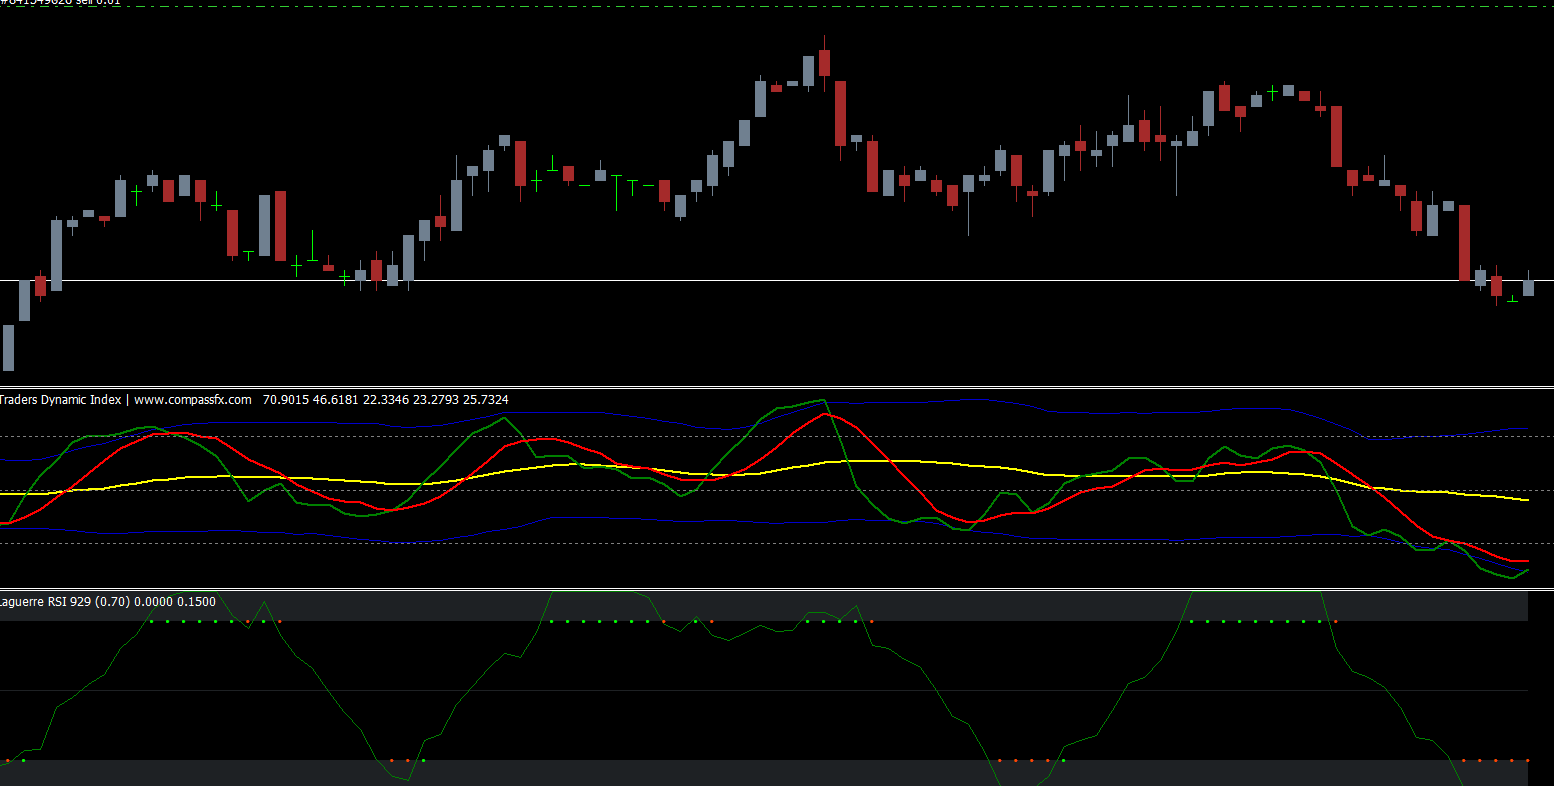Click the first gray candle at far left

pos(9,347)
